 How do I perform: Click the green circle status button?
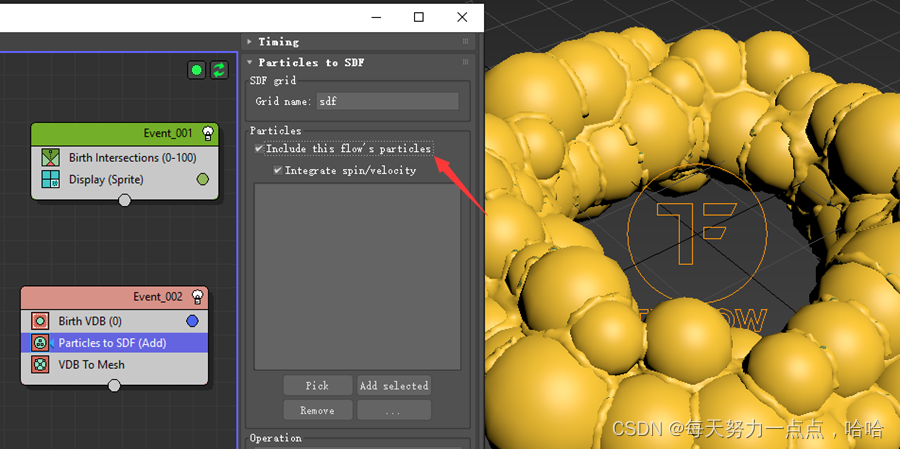(x=196, y=70)
